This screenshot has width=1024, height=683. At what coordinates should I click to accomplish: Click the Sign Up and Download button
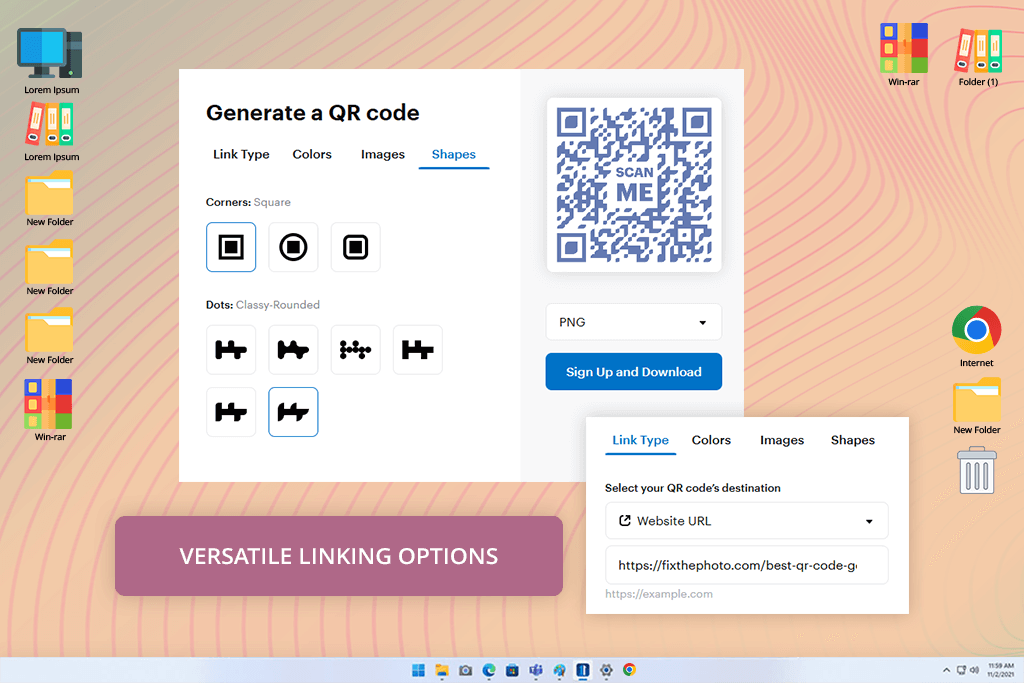coord(633,372)
